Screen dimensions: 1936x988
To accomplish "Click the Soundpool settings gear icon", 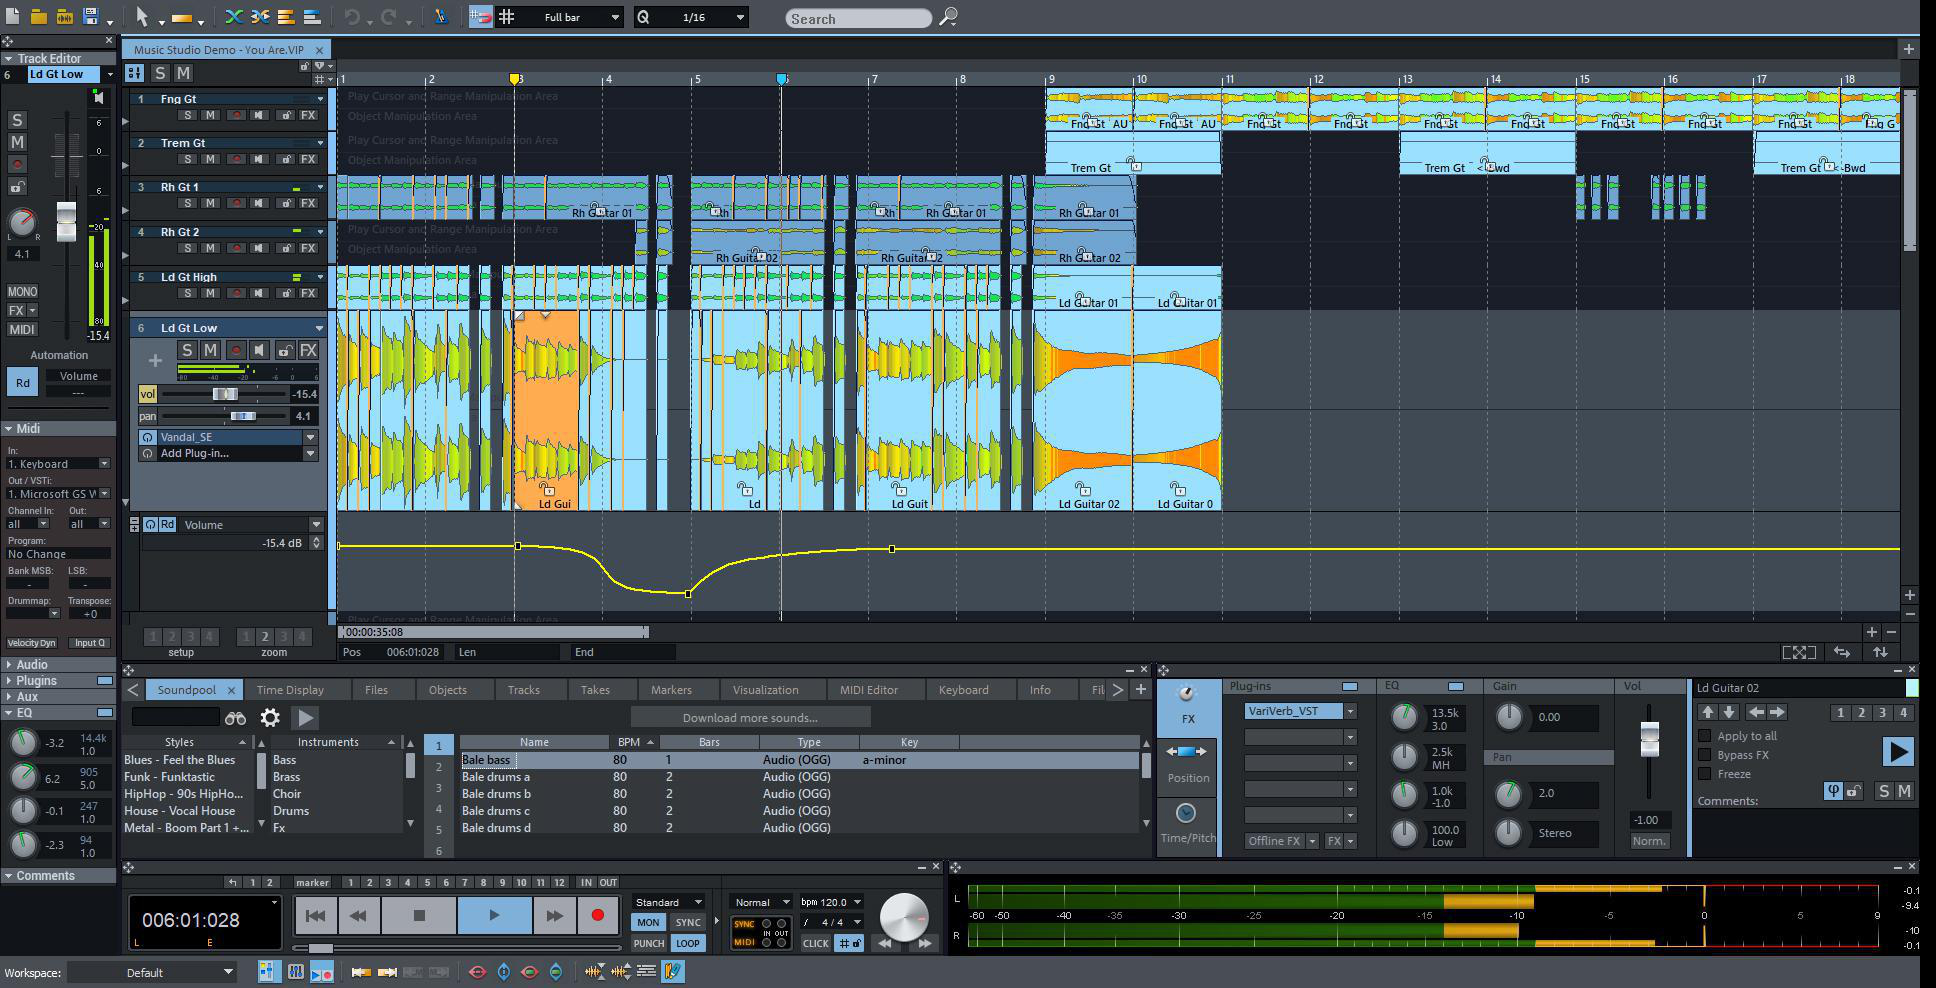I will [269, 717].
